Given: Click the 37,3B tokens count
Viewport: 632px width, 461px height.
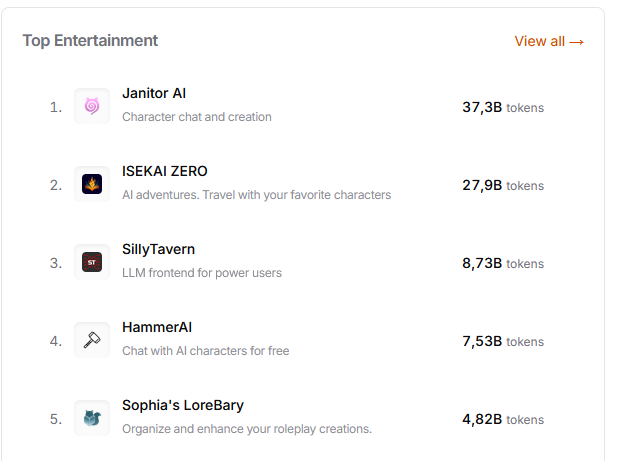Looking at the screenshot, I should tap(503, 107).
